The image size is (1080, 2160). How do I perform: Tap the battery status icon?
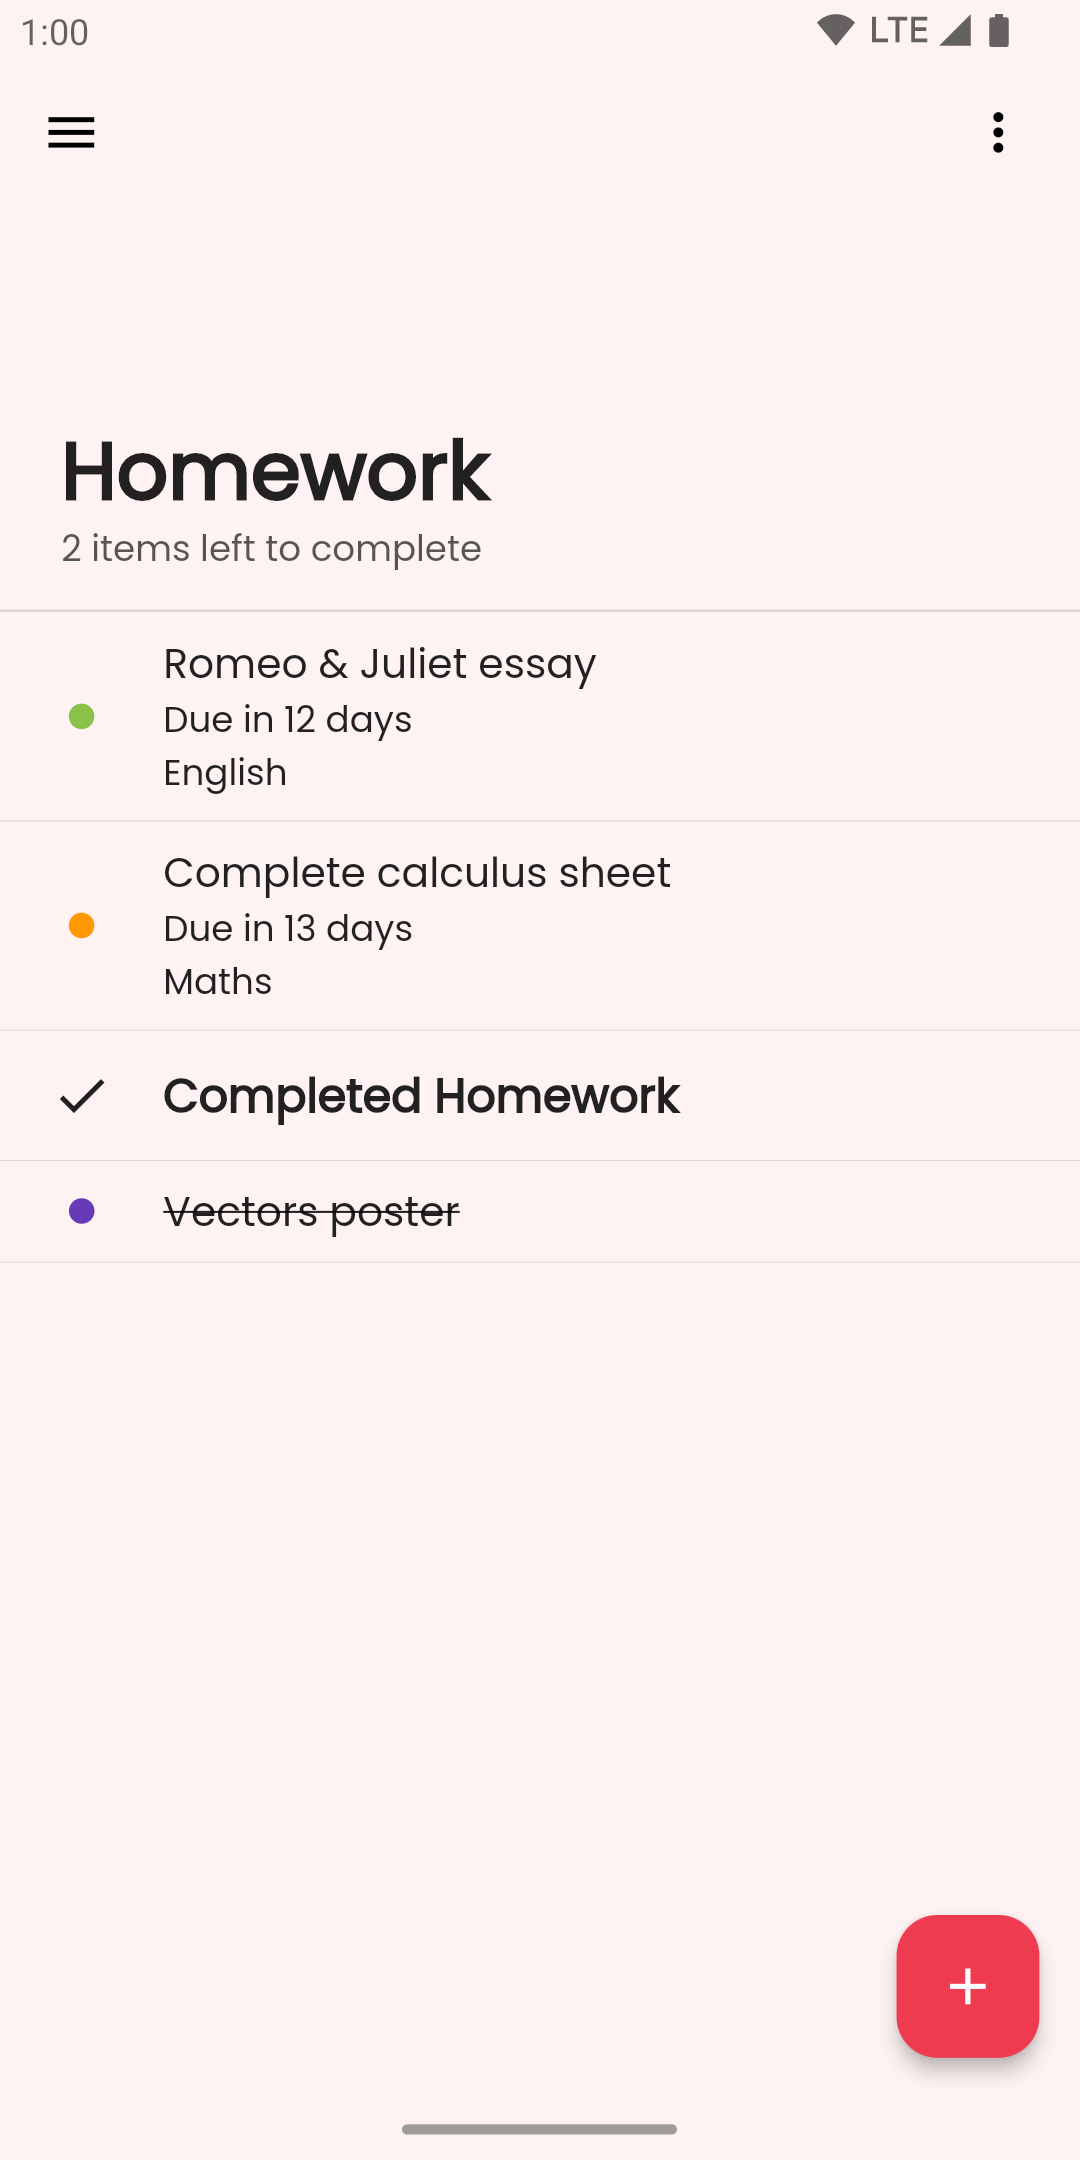999,31
